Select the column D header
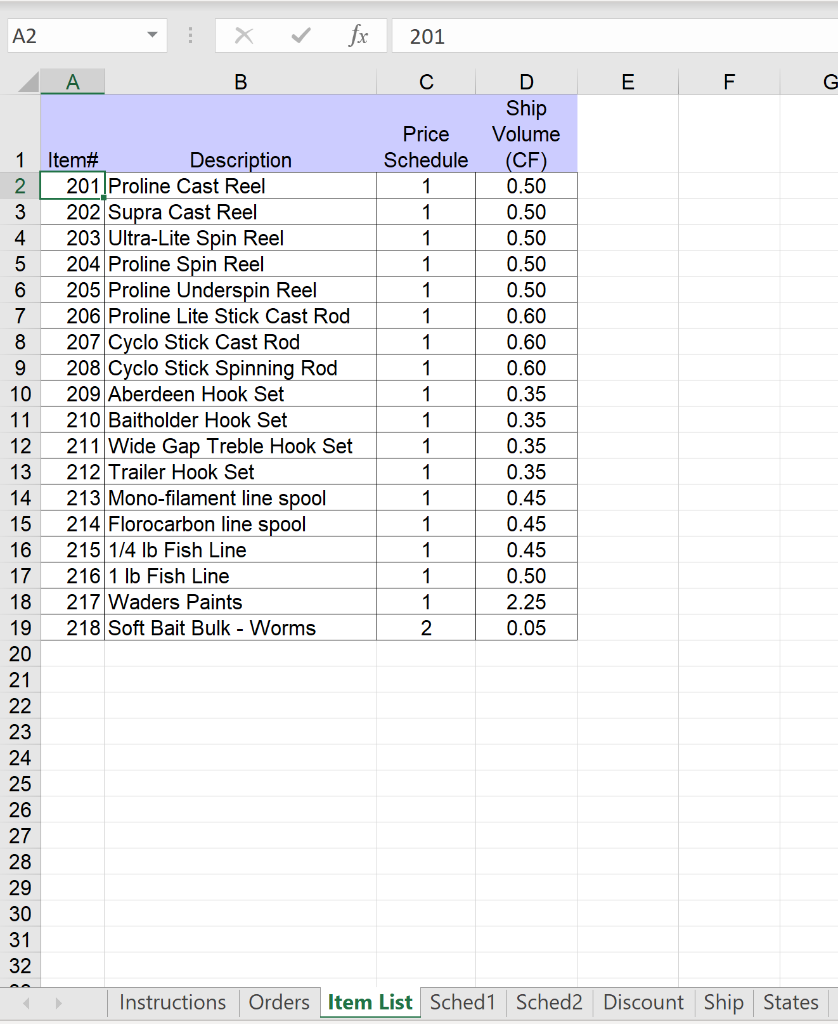Viewport: 838px width, 1024px height. click(526, 82)
